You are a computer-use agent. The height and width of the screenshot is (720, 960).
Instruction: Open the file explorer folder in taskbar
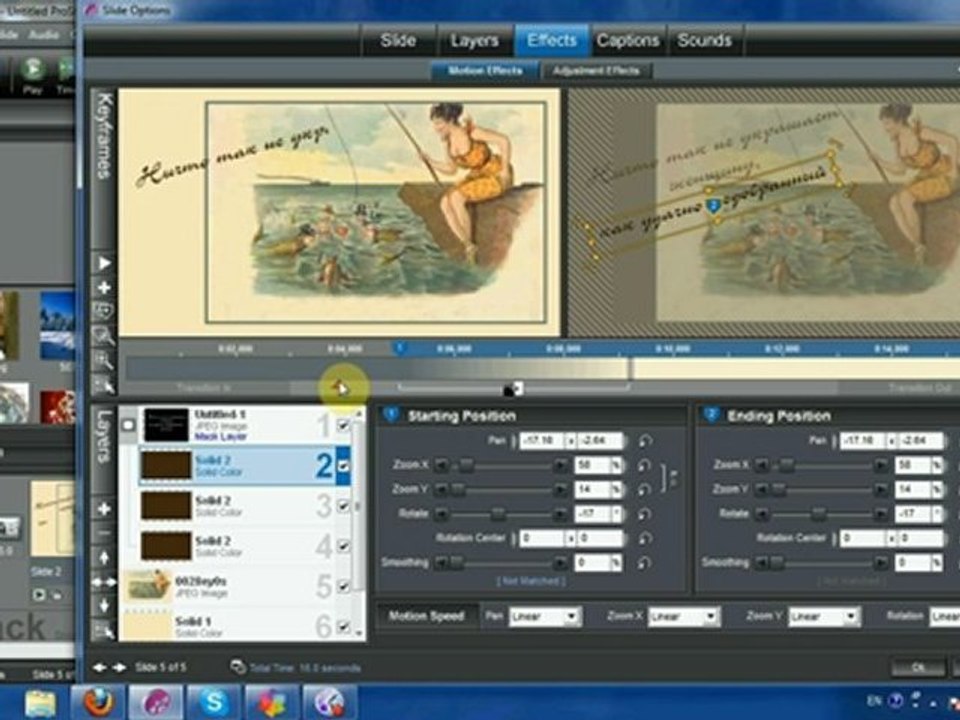40,702
